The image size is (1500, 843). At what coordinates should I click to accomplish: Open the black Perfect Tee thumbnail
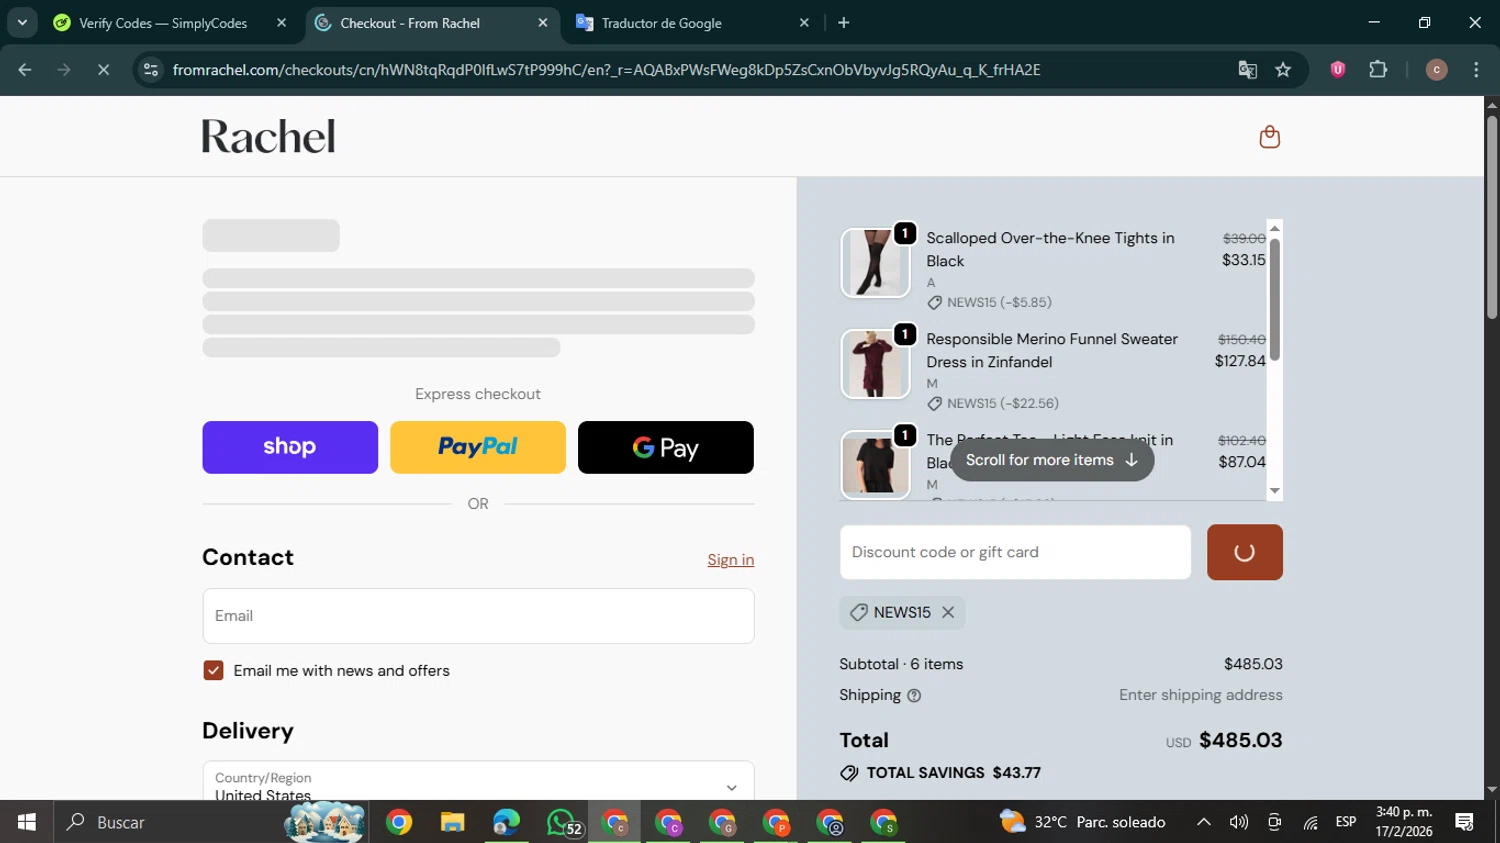(x=875, y=464)
